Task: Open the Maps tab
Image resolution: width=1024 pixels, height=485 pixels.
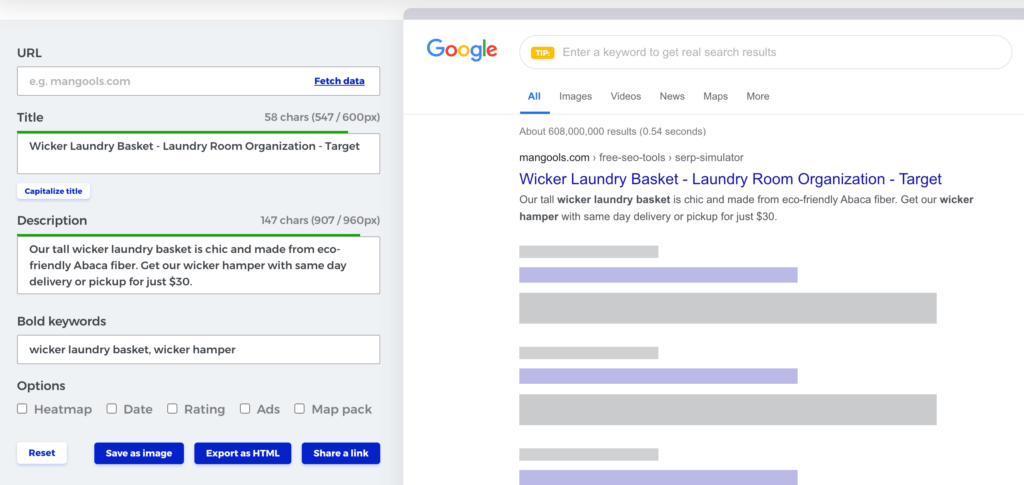Action: 716,97
